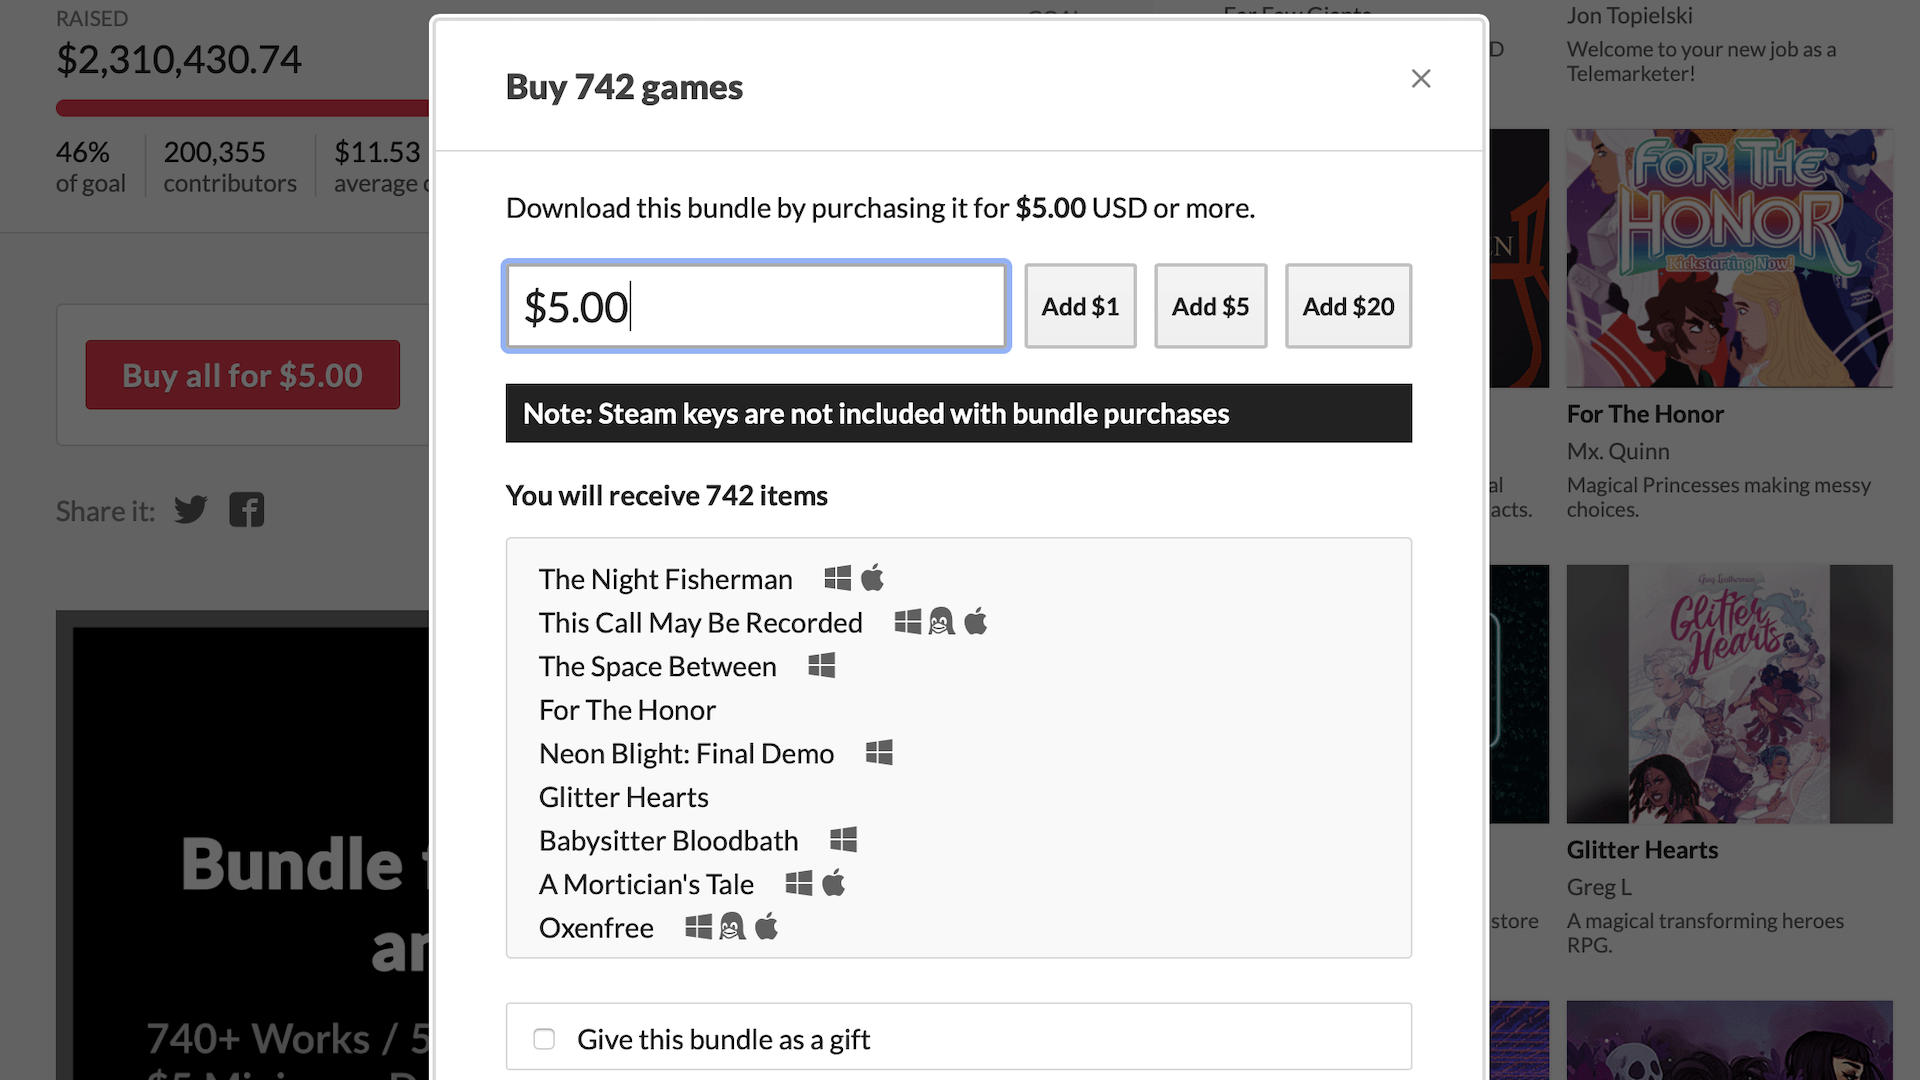Click Apple icon beside The Night Fisherman
The image size is (1920, 1080).
click(x=872, y=577)
